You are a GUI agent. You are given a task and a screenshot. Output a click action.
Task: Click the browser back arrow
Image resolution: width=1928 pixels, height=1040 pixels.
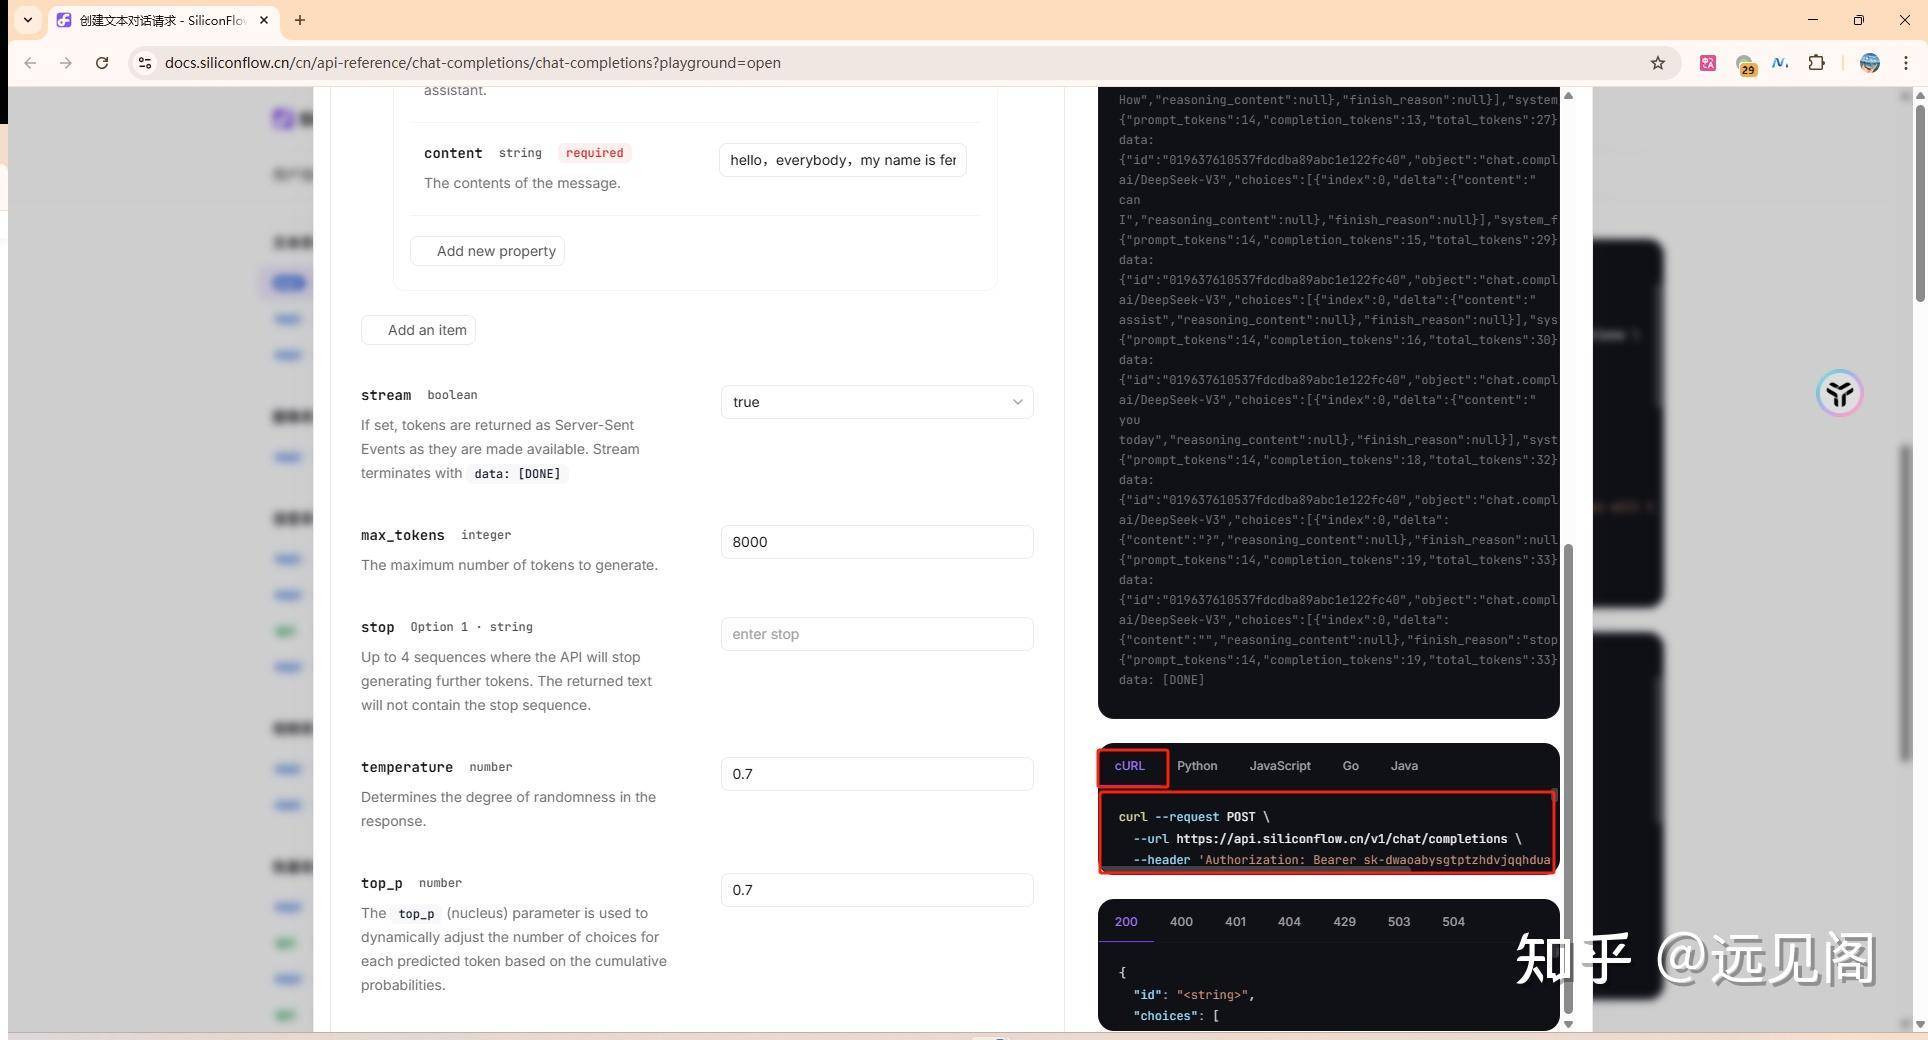coord(30,63)
